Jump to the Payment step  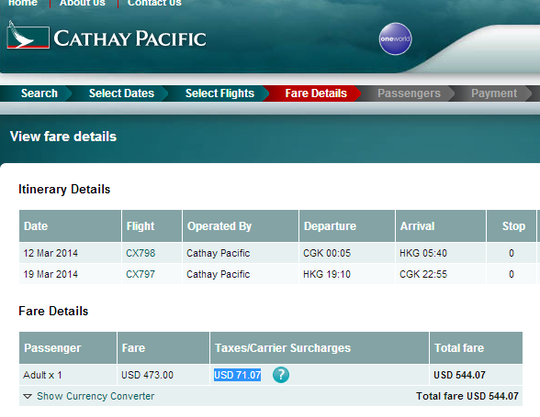pos(494,93)
